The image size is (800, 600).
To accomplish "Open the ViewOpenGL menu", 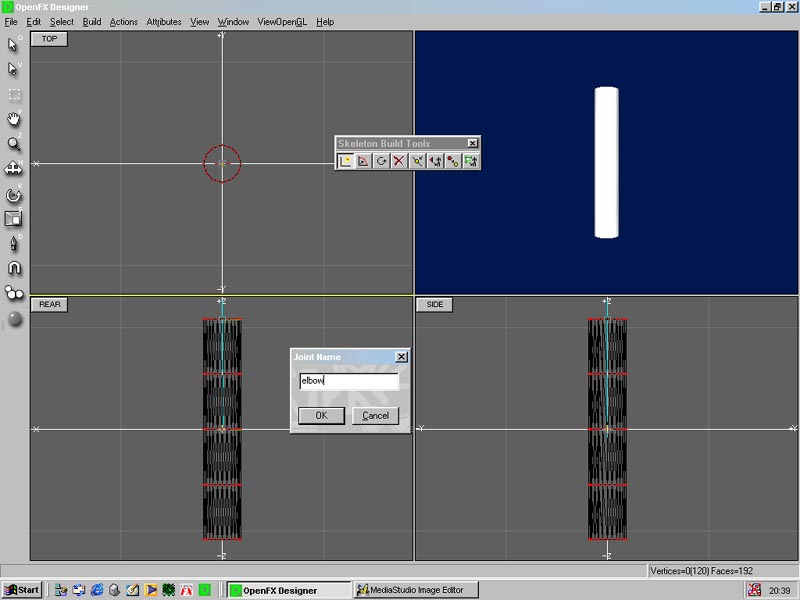I will pos(282,22).
